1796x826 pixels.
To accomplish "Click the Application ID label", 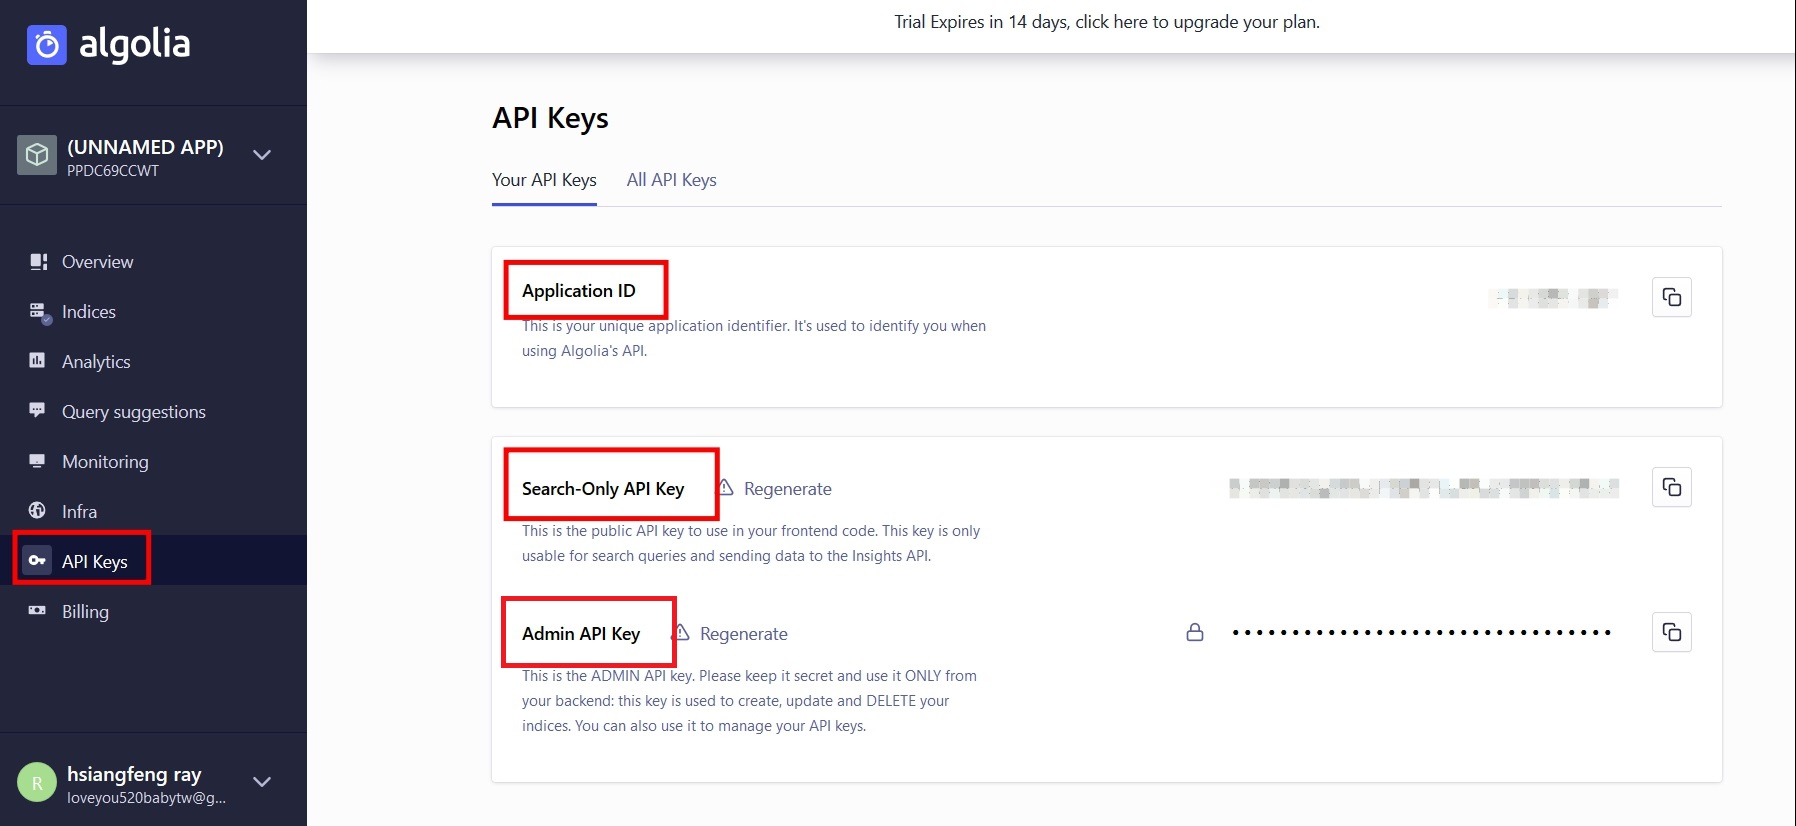I will point(579,291).
